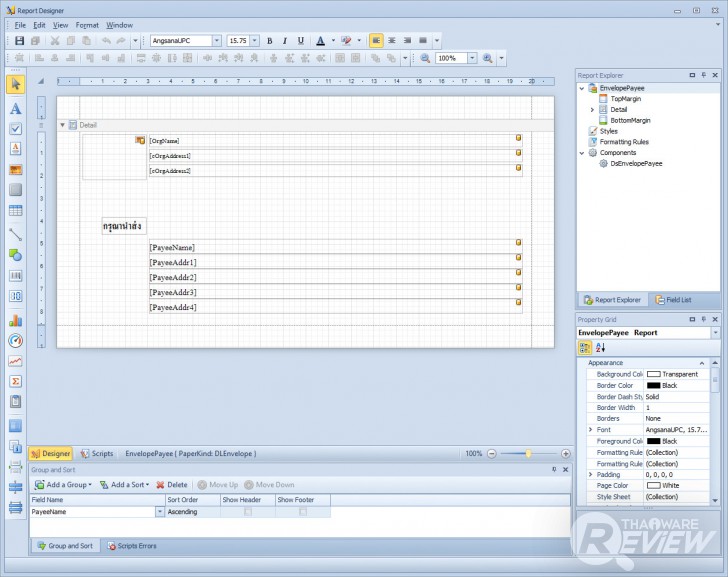728x577 pixels.
Task: Toggle the Show Header checkbox for PayeeName
Action: coord(248,512)
